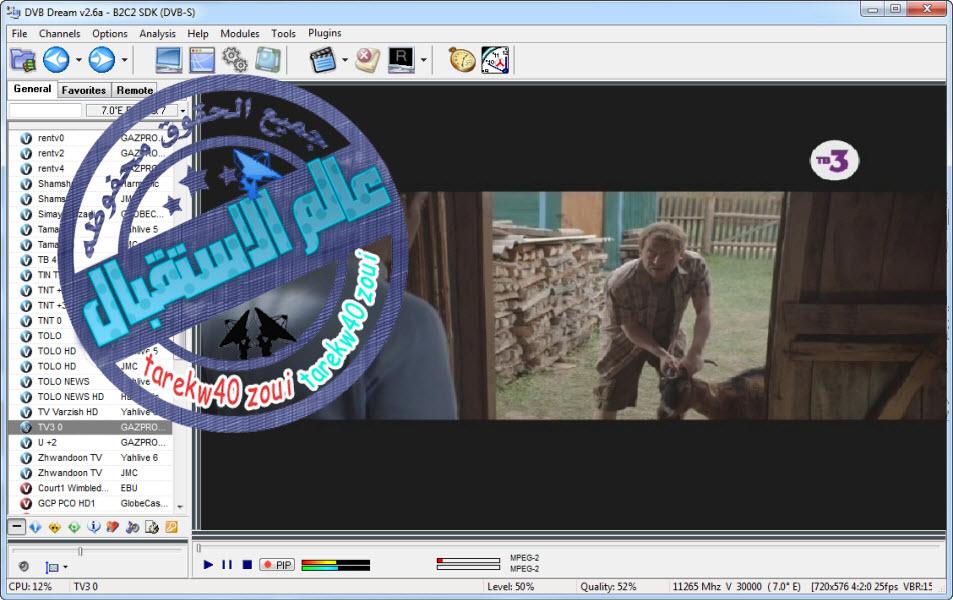Click the clapperboard recording icon

coord(323,60)
